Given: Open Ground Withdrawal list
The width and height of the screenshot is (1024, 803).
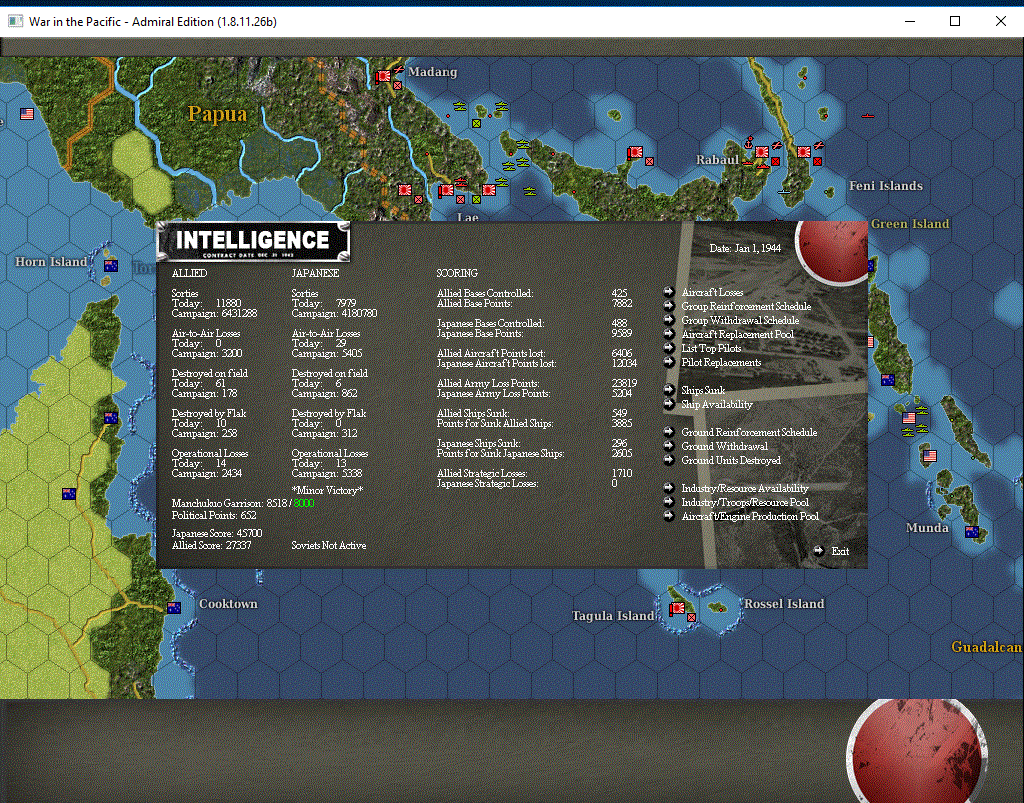Looking at the screenshot, I should click(x=724, y=447).
